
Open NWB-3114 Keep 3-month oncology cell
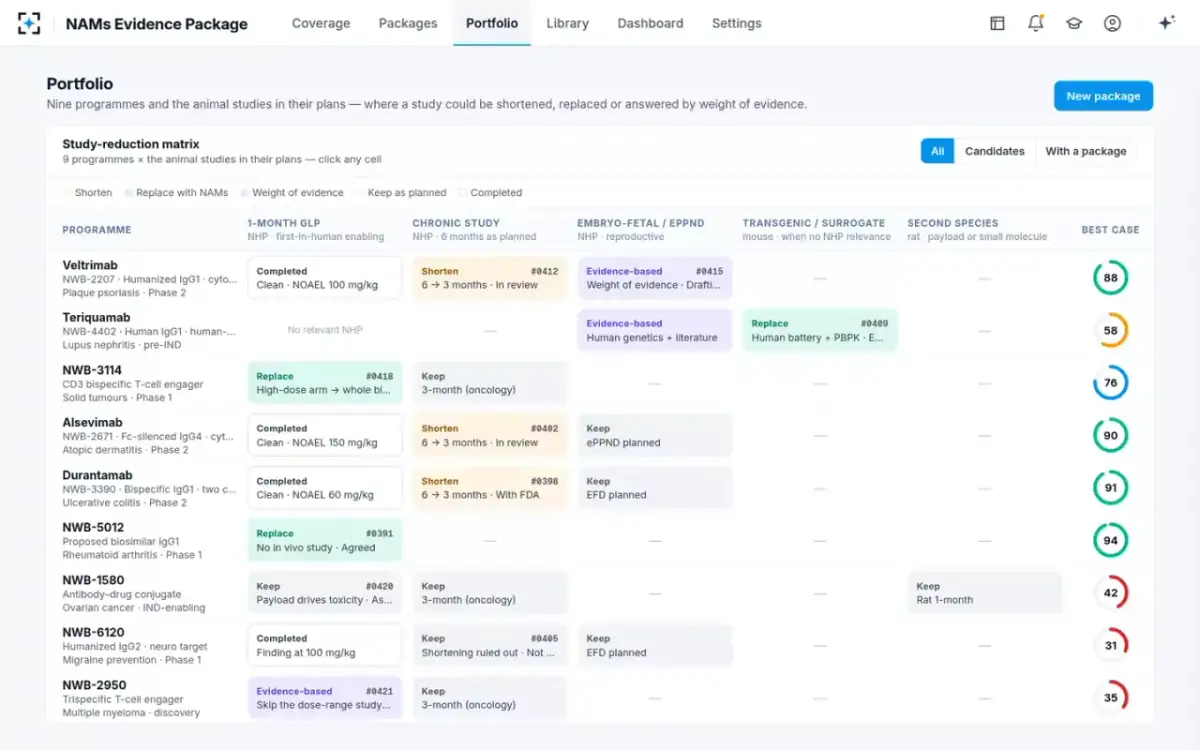click(x=490, y=383)
